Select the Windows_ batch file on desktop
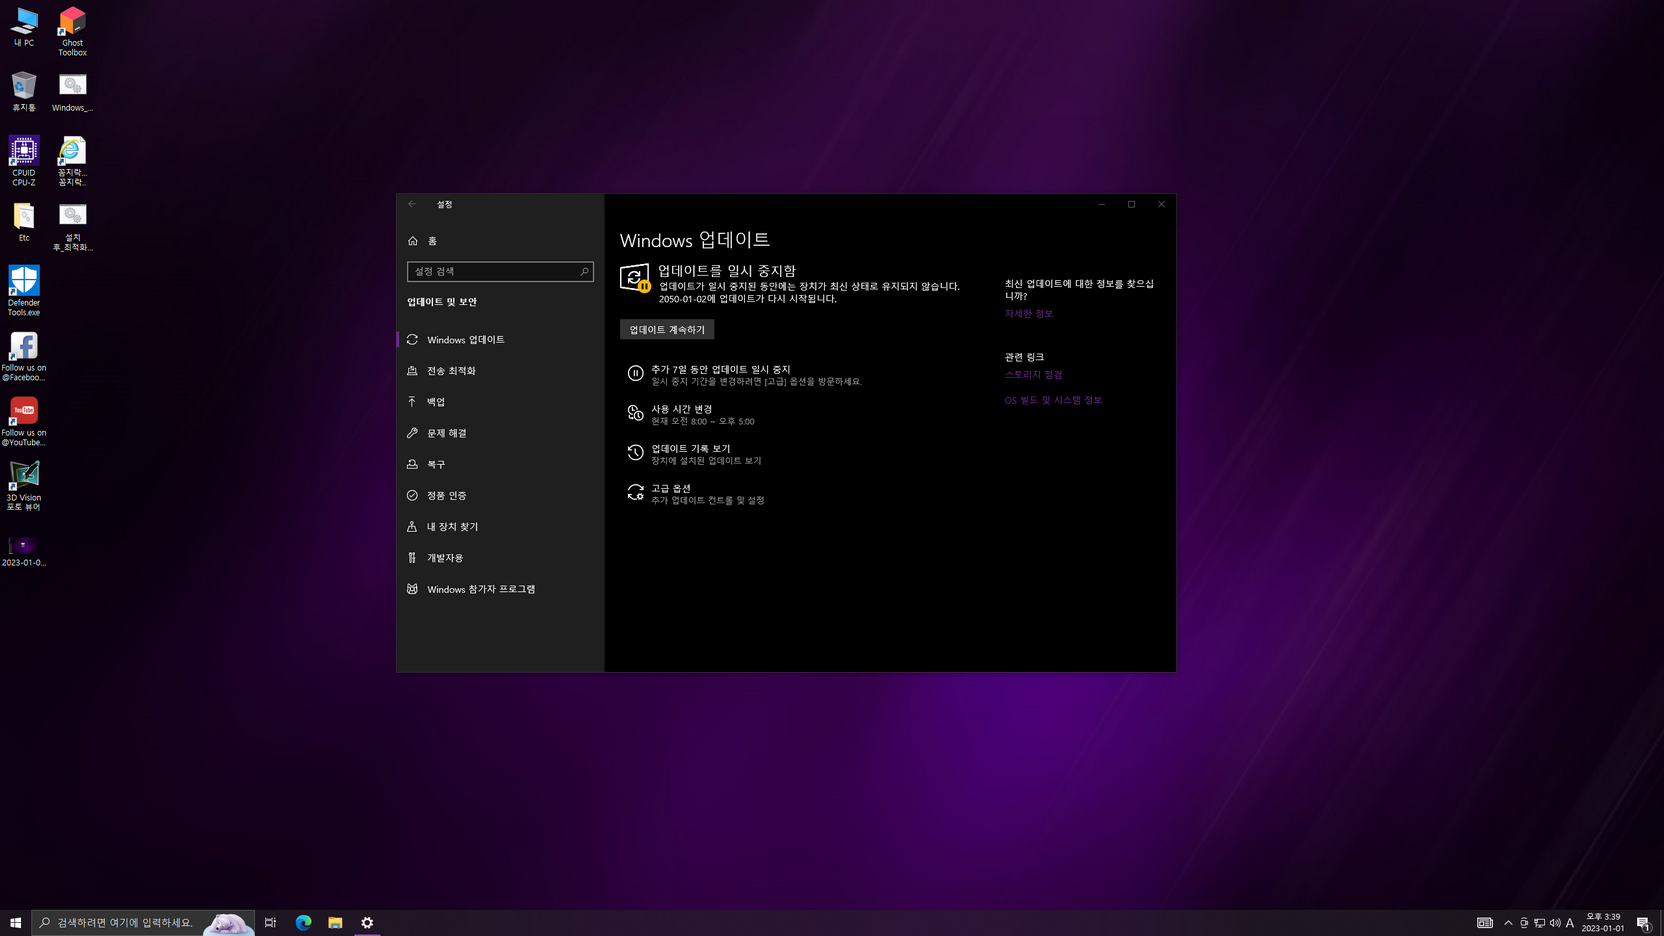The image size is (1664, 936). coord(72,91)
